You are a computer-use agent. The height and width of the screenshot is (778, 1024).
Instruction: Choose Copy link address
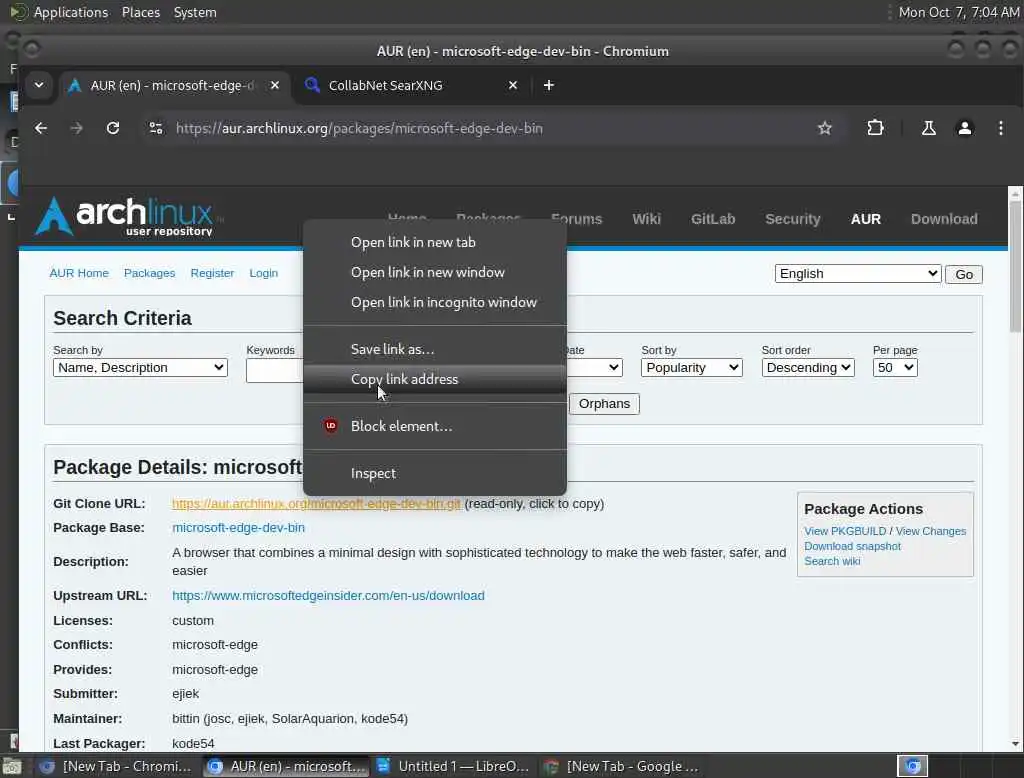(434, 380)
